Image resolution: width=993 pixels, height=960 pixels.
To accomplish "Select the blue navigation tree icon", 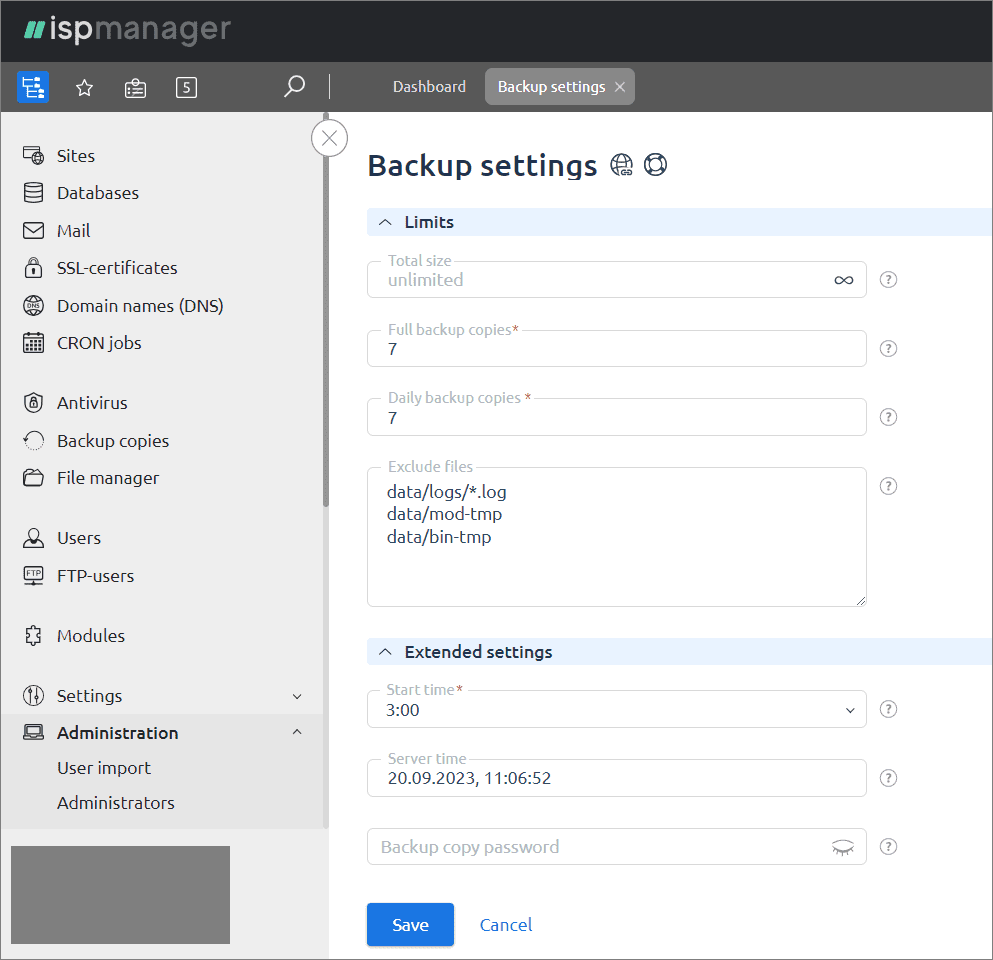I will pyautogui.click(x=33, y=87).
